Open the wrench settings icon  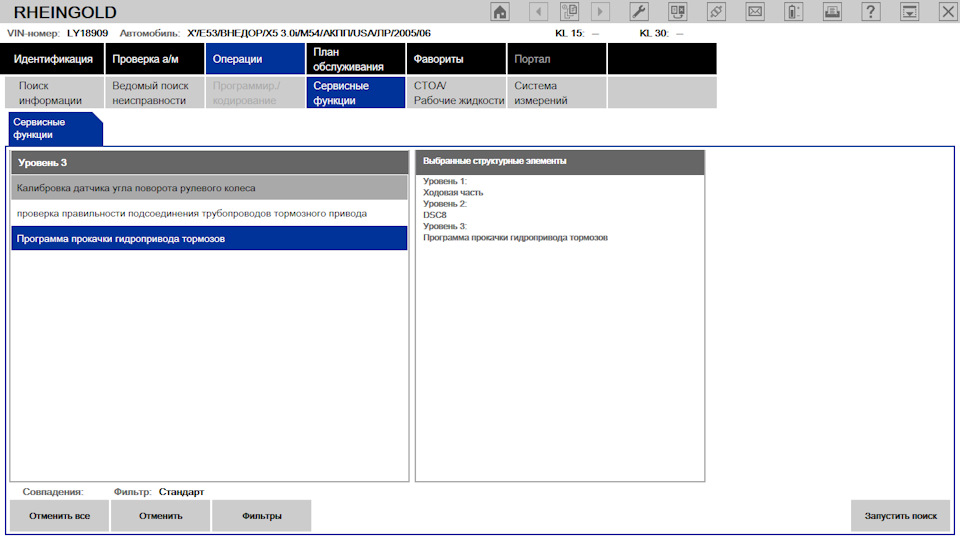point(639,12)
